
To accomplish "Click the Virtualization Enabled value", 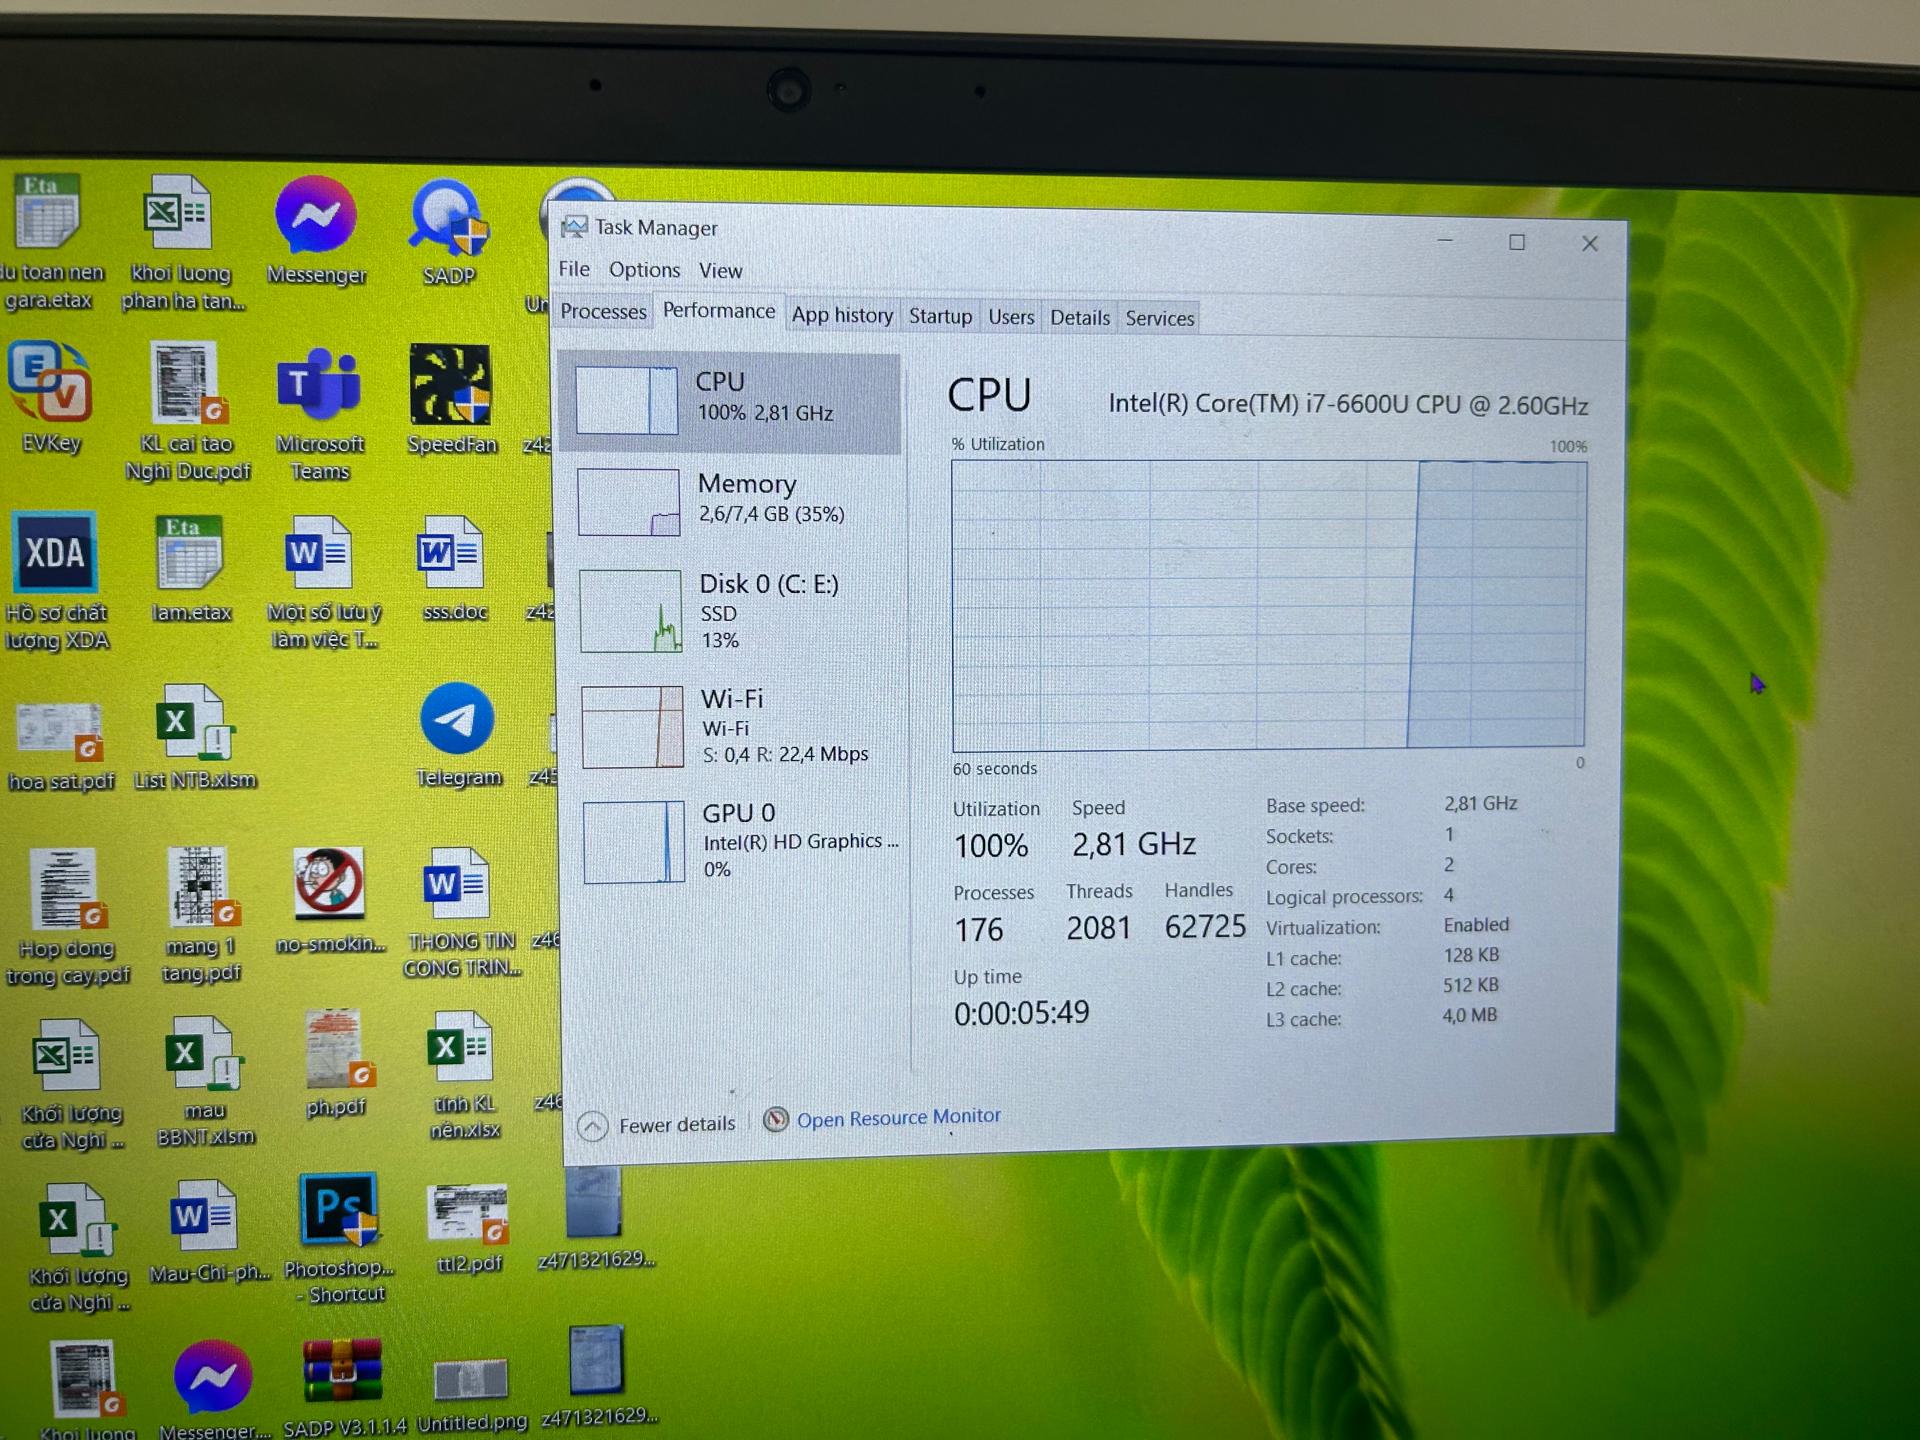I will [x=1476, y=925].
